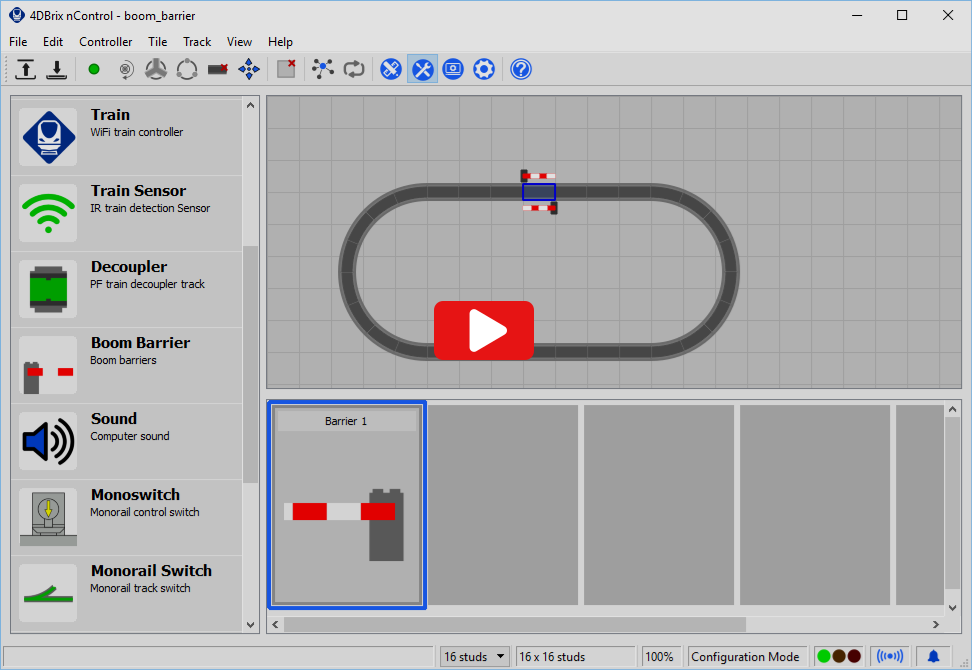Click tile panel horizontal scroll left arrow
This screenshot has width=972, height=670.
coord(275,624)
